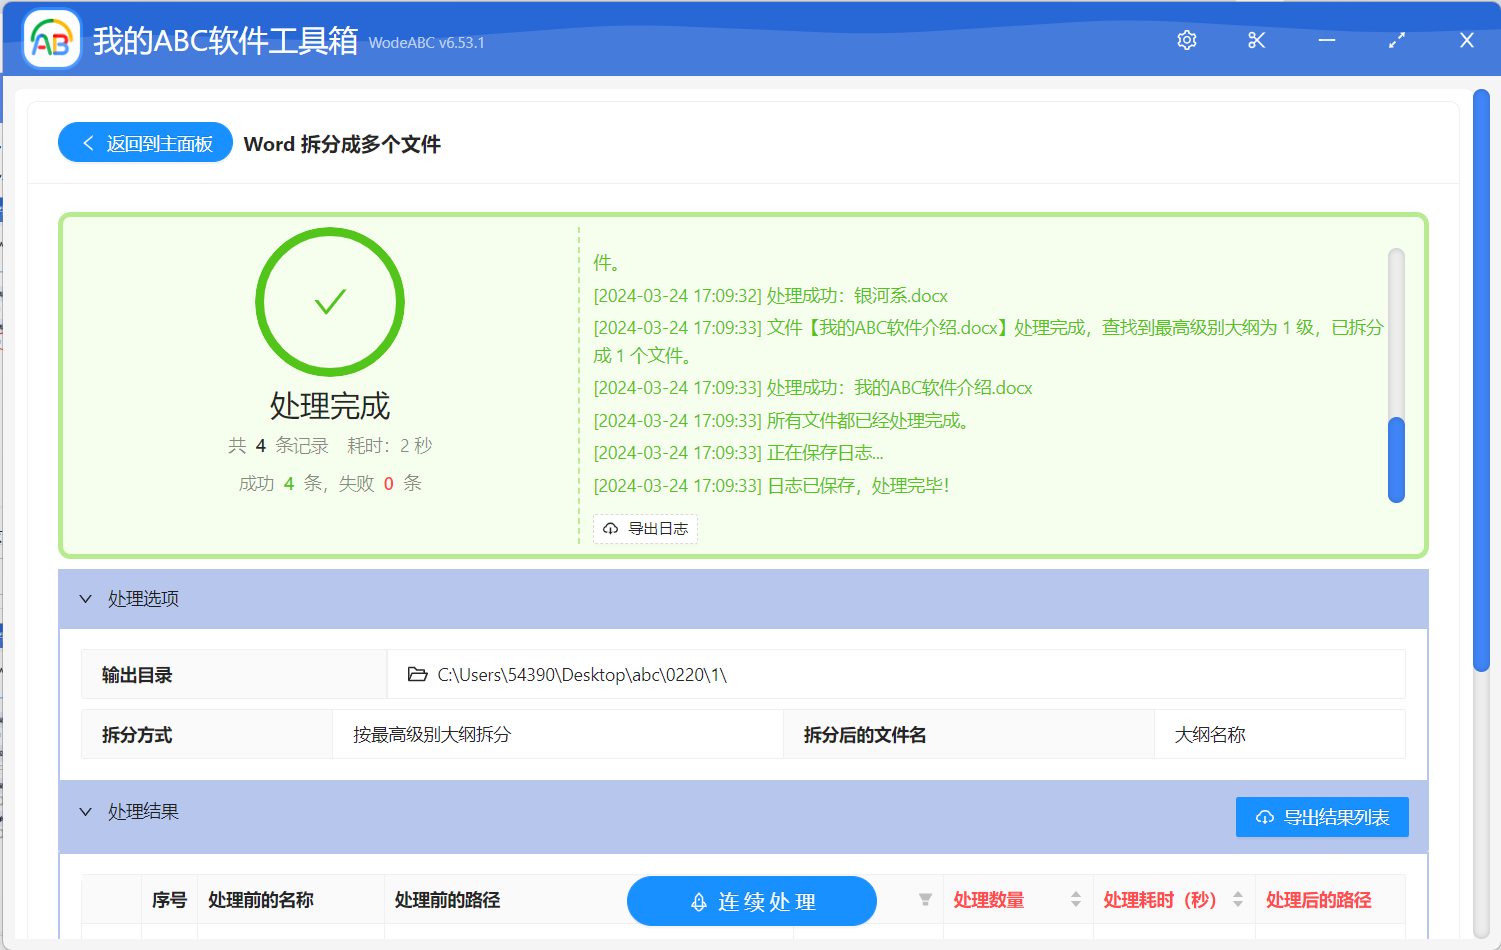Open the 拆分方式 dropdown showing 按最高级别大纲拆分
The height and width of the screenshot is (950, 1501).
tap(556, 734)
